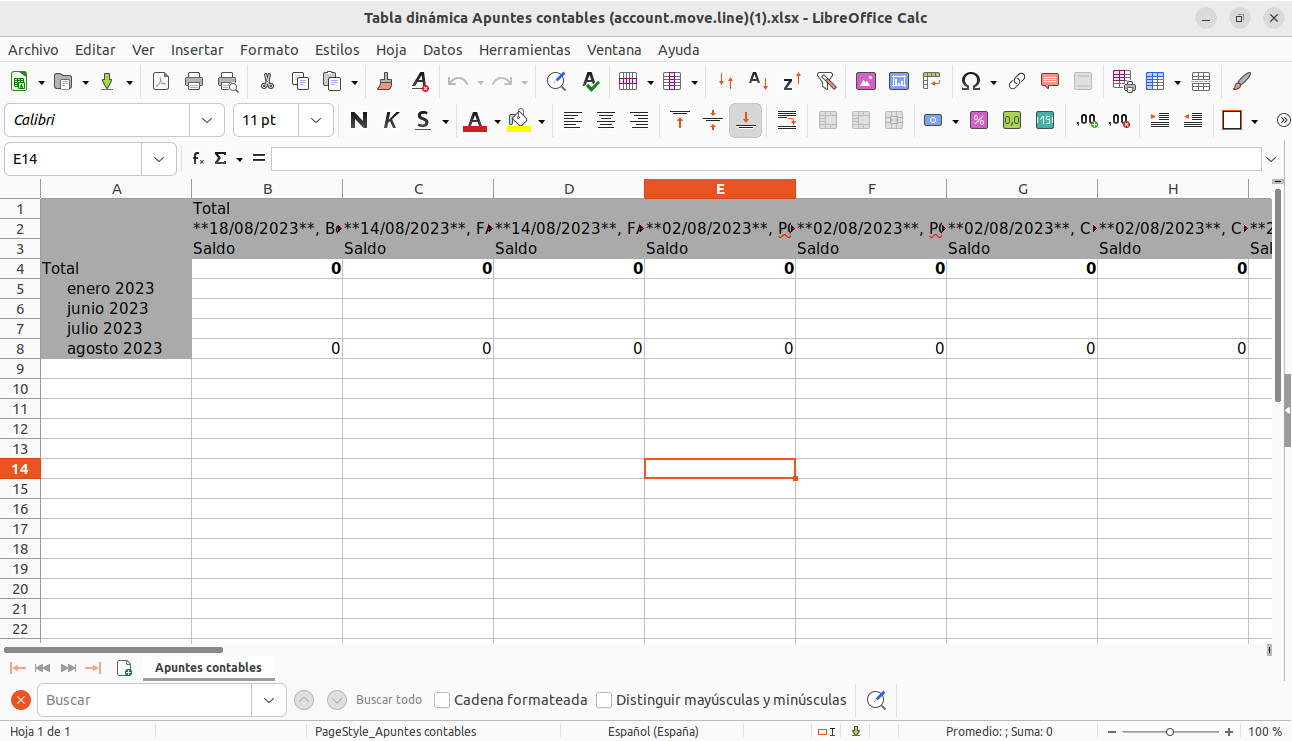The height and width of the screenshot is (741, 1292).
Task: Enable Distinguir mayúsculas y minúsculas checkbox
Action: [604, 700]
